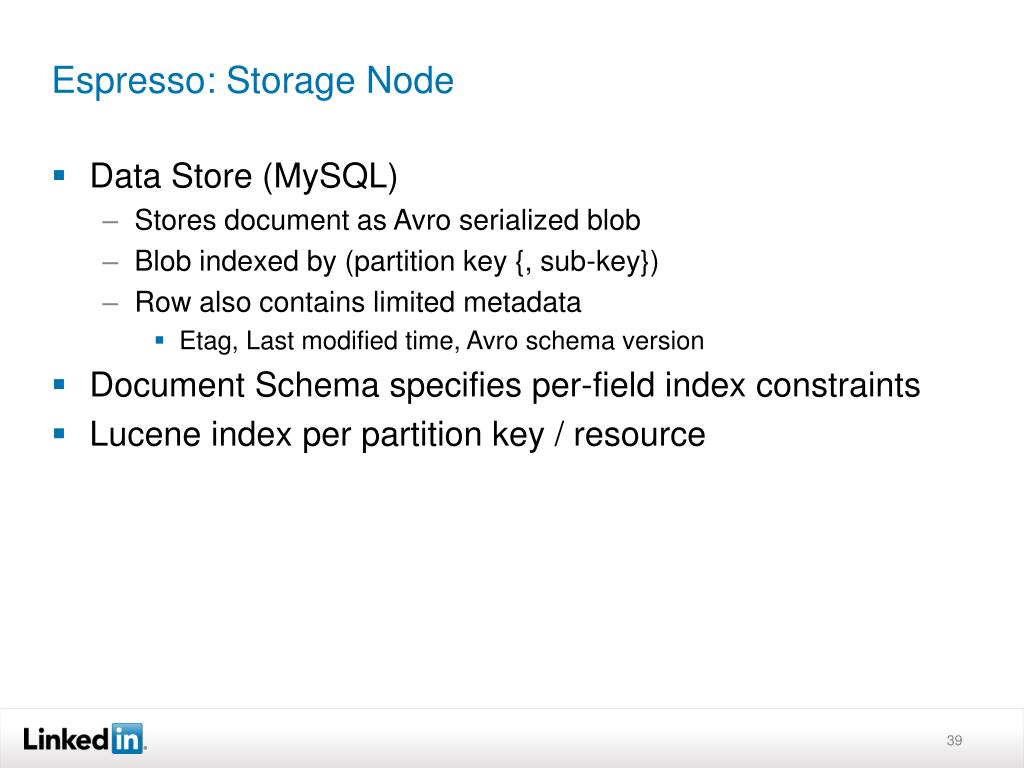Click 'Blob indexed by (partition key' line
1024x768 pixels.
pyautogui.click(x=396, y=262)
